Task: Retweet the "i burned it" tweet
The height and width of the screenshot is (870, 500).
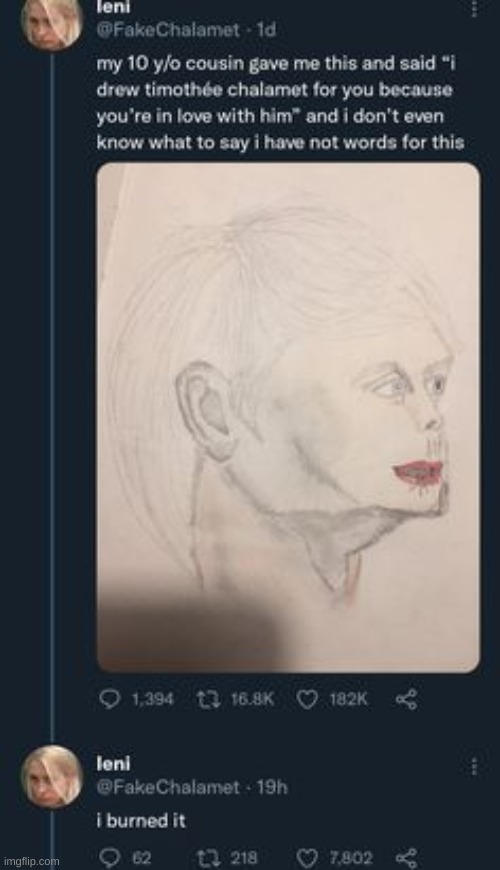Action: coord(208,858)
